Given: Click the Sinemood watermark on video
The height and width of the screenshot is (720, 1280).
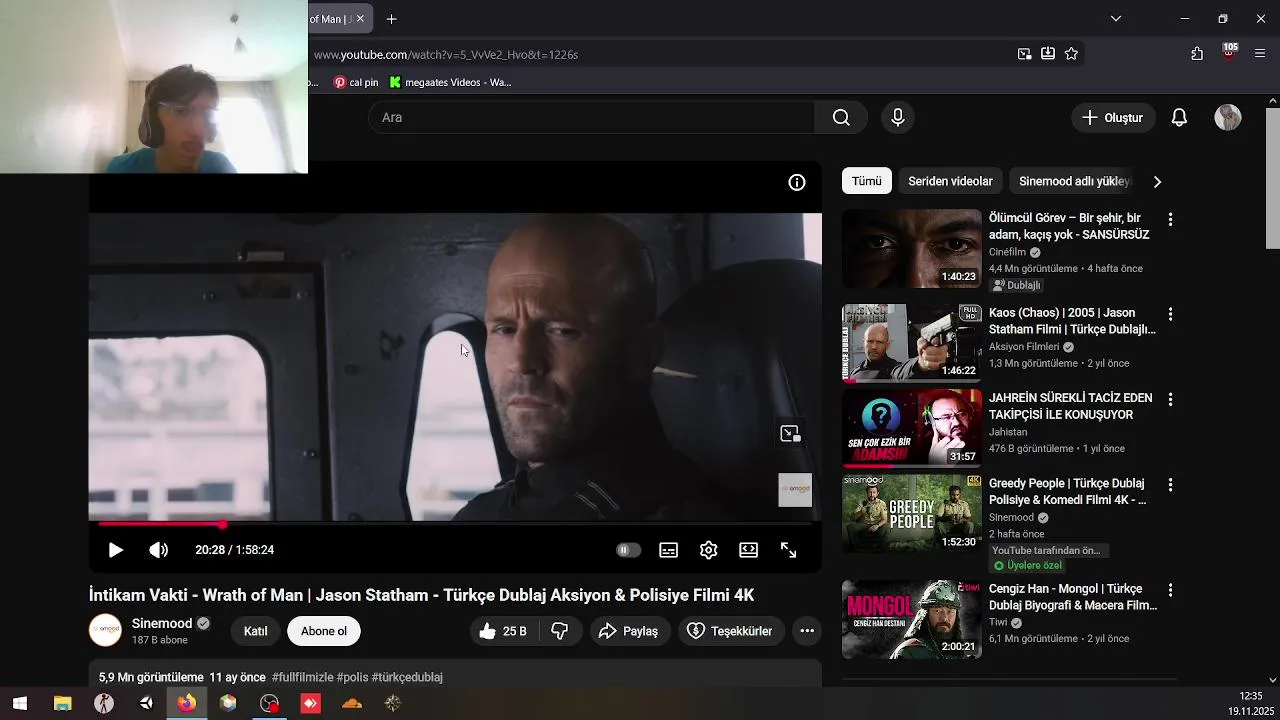Looking at the screenshot, I should [x=795, y=490].
